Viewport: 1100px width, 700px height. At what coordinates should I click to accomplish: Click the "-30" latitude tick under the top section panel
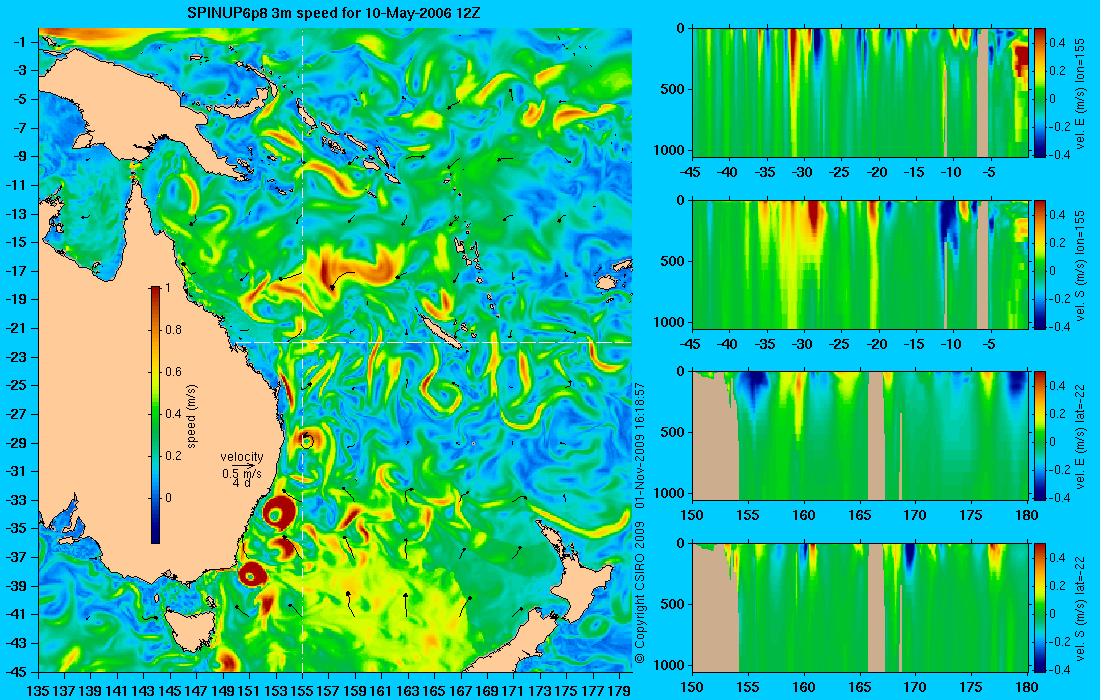pos(803,172)
